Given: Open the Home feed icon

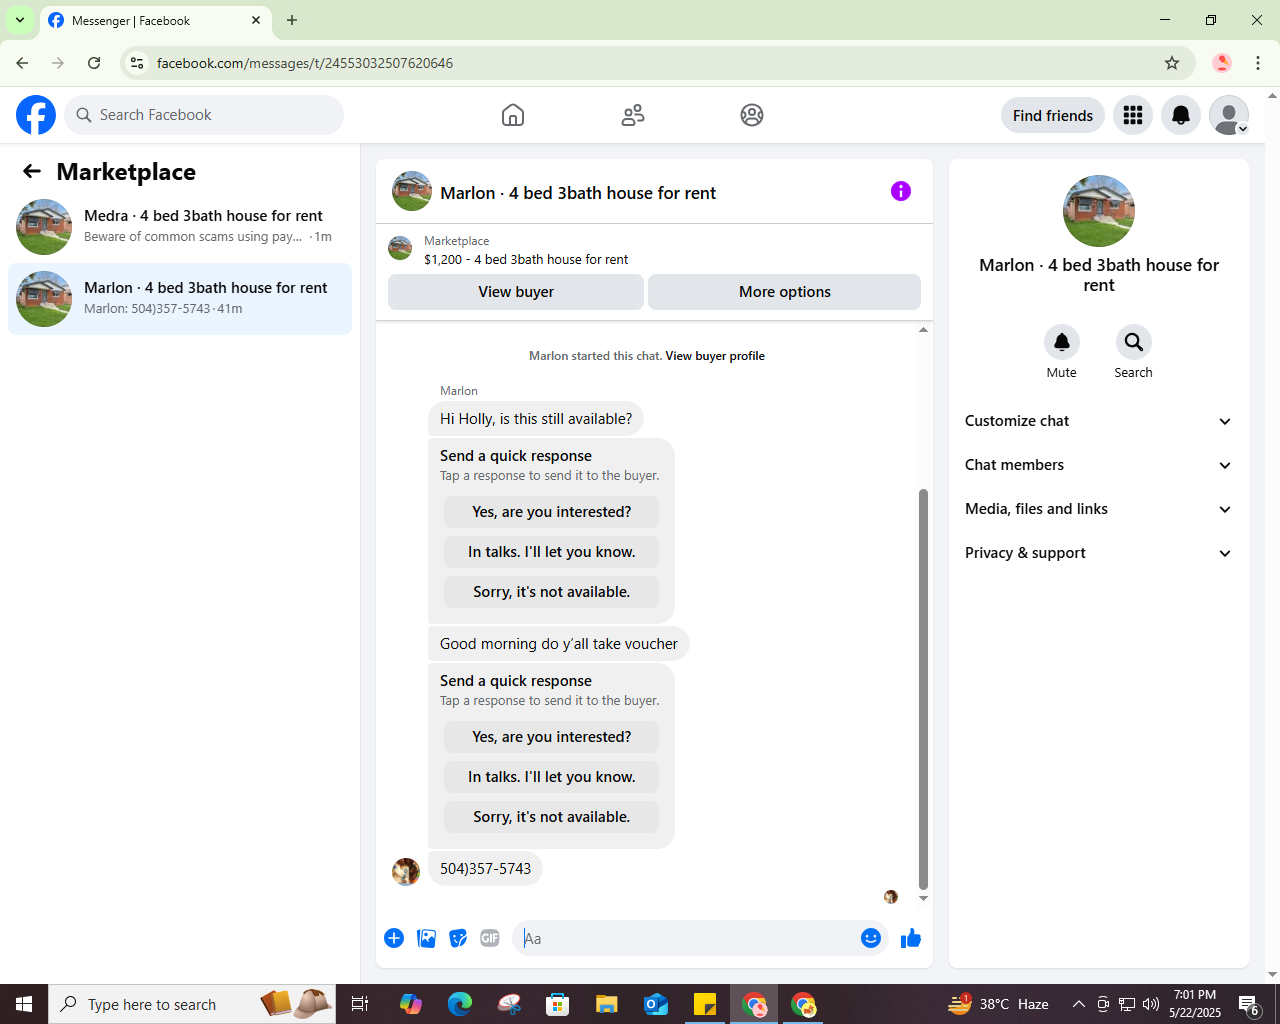Looking at the screenshot, I should (x=513, y=115).
